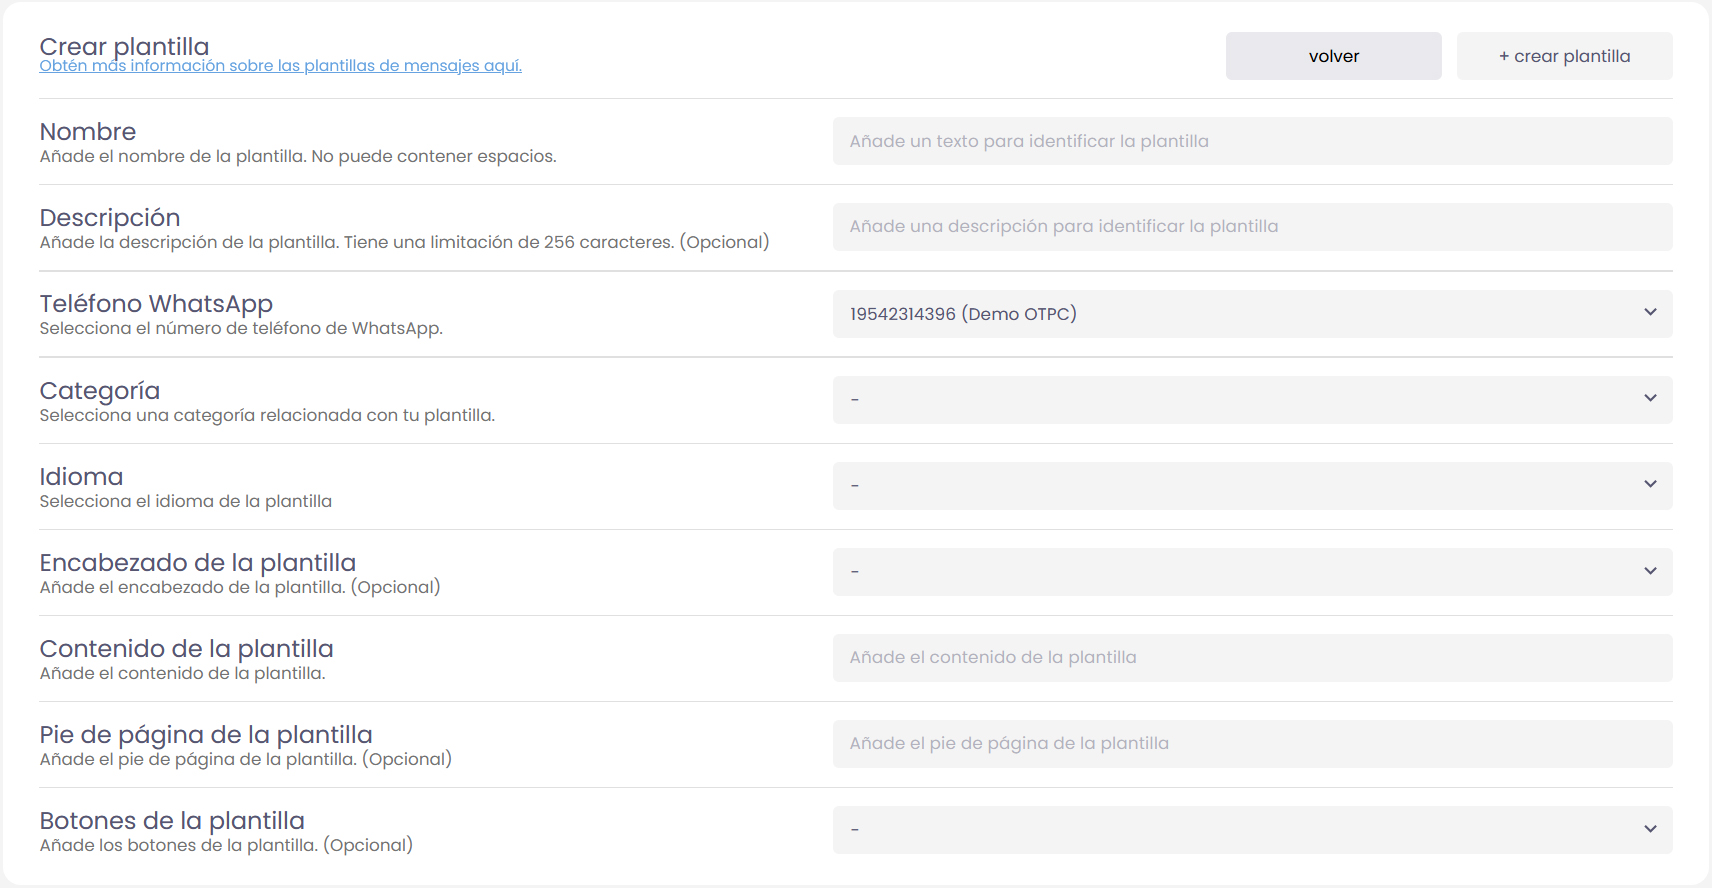
Task: Click the Contenido de la plantilla heading
Action: [186, 649]
